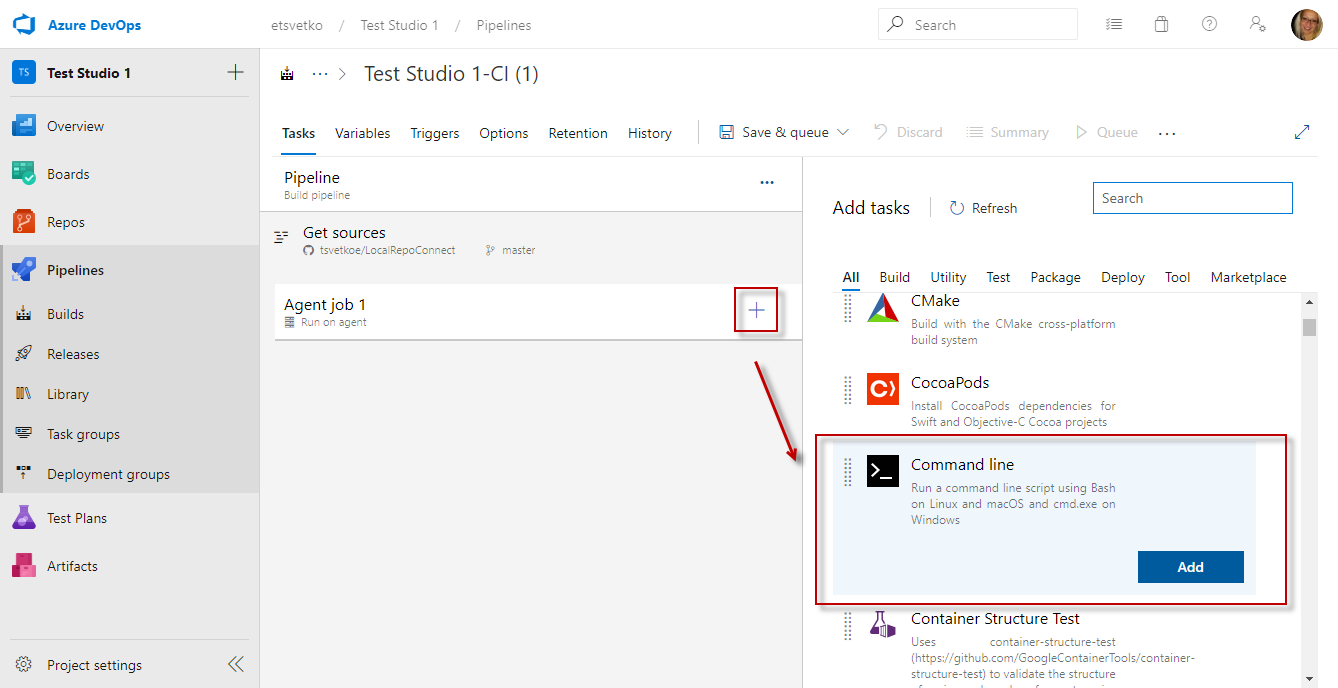The width and height of the screenshot is (1338, 688).
Task: Open the user settings icon
Action: [1258, 25]
